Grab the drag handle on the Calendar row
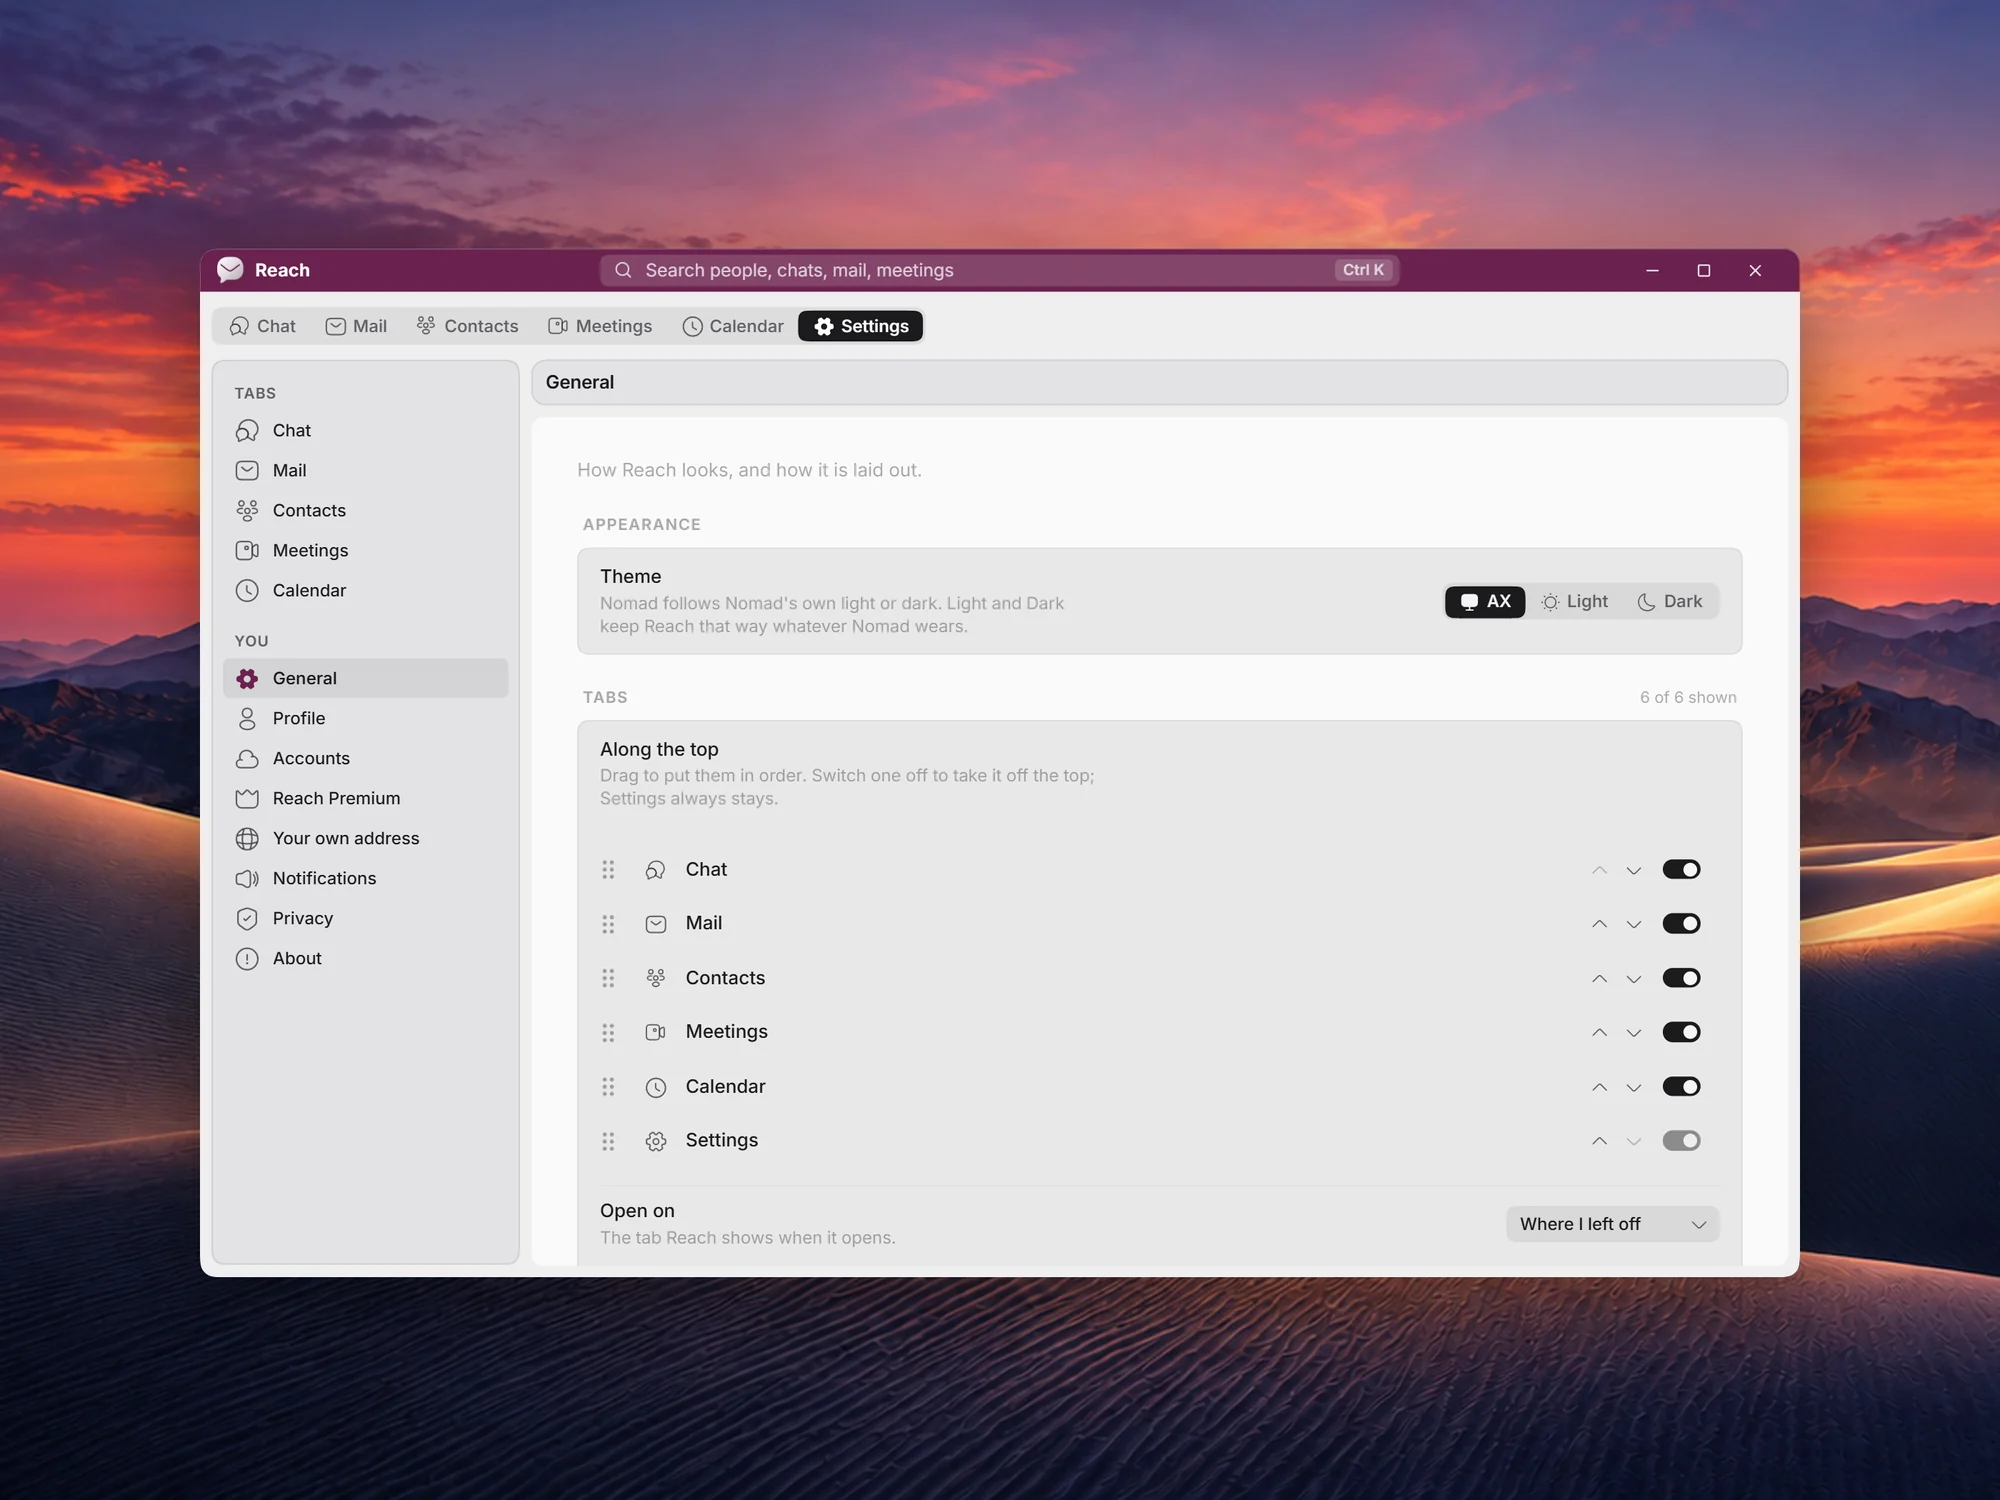The width and height of the screenshot is (2000, 1500). point(608,1086)
